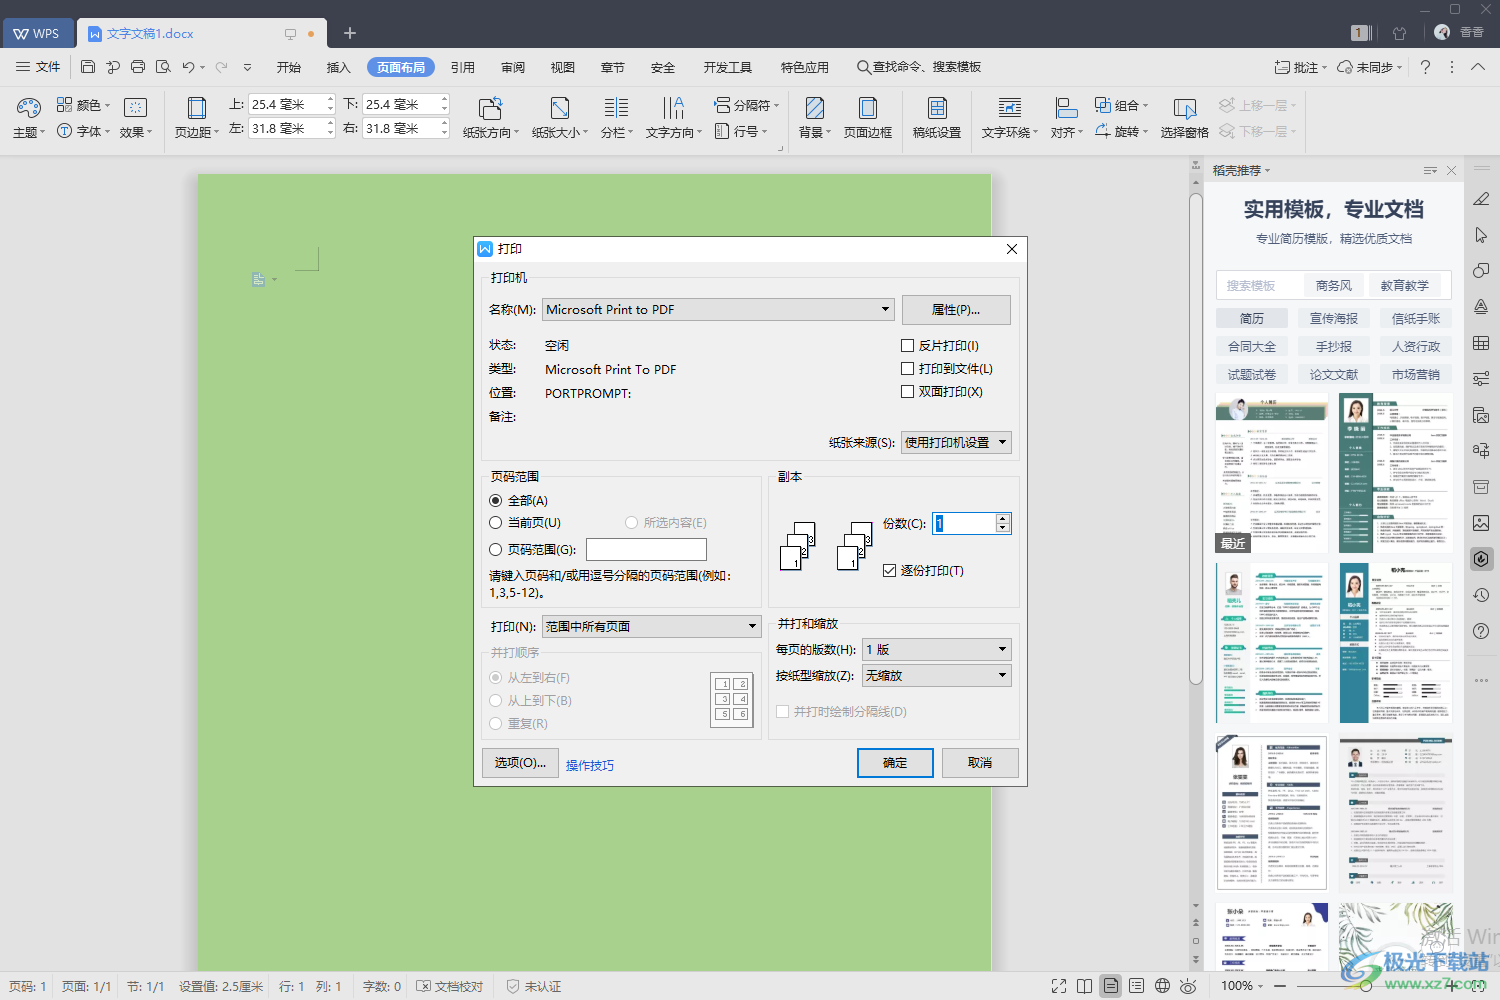
Task: Select the 当前页 radio button
Action: click(496, 523)
